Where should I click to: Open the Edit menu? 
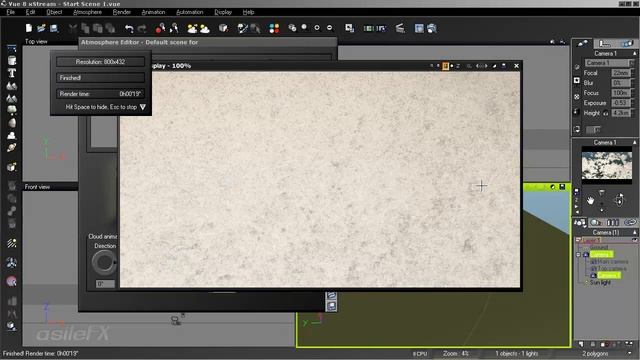[x=31, y=12]
